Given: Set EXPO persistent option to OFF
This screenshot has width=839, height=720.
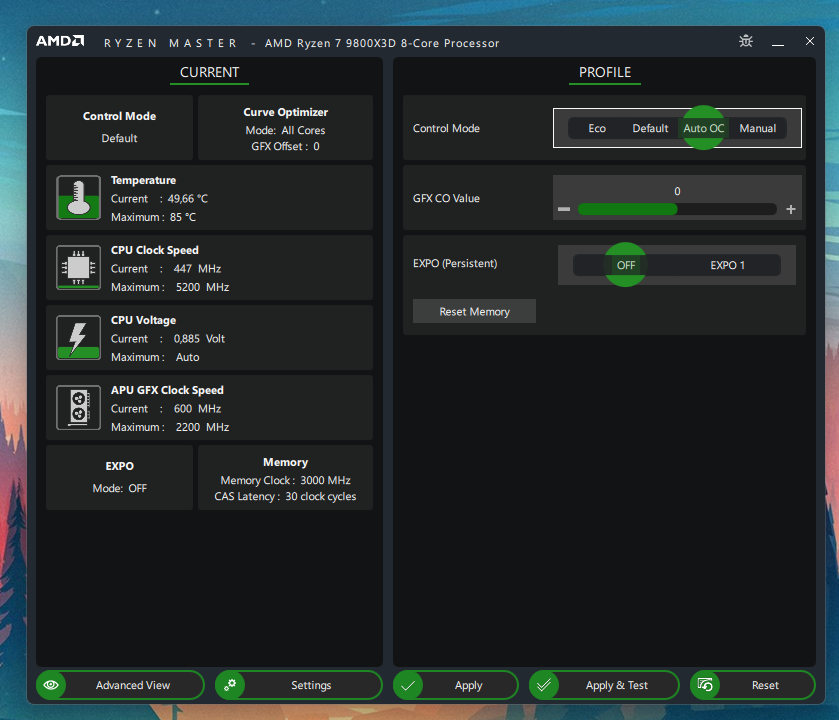Looking at the screenshot, I should pos(626,265).
